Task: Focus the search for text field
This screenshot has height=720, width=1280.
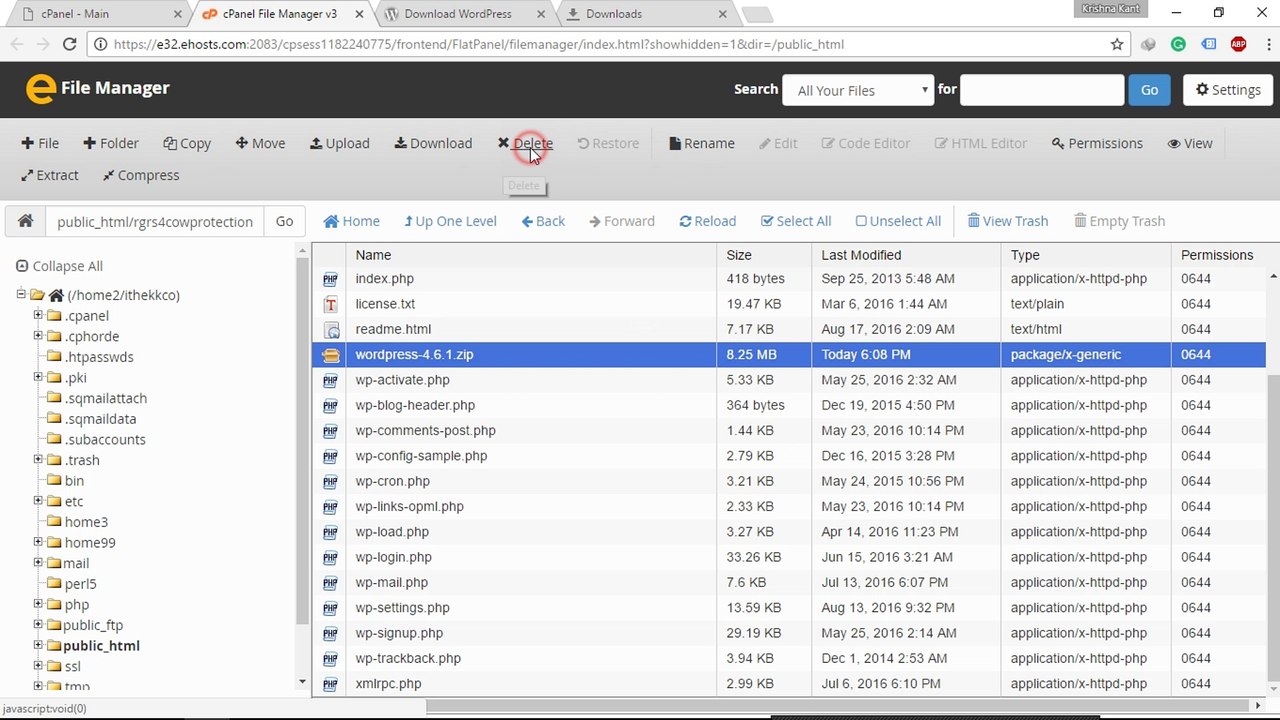Action: tap(1042, 90)
